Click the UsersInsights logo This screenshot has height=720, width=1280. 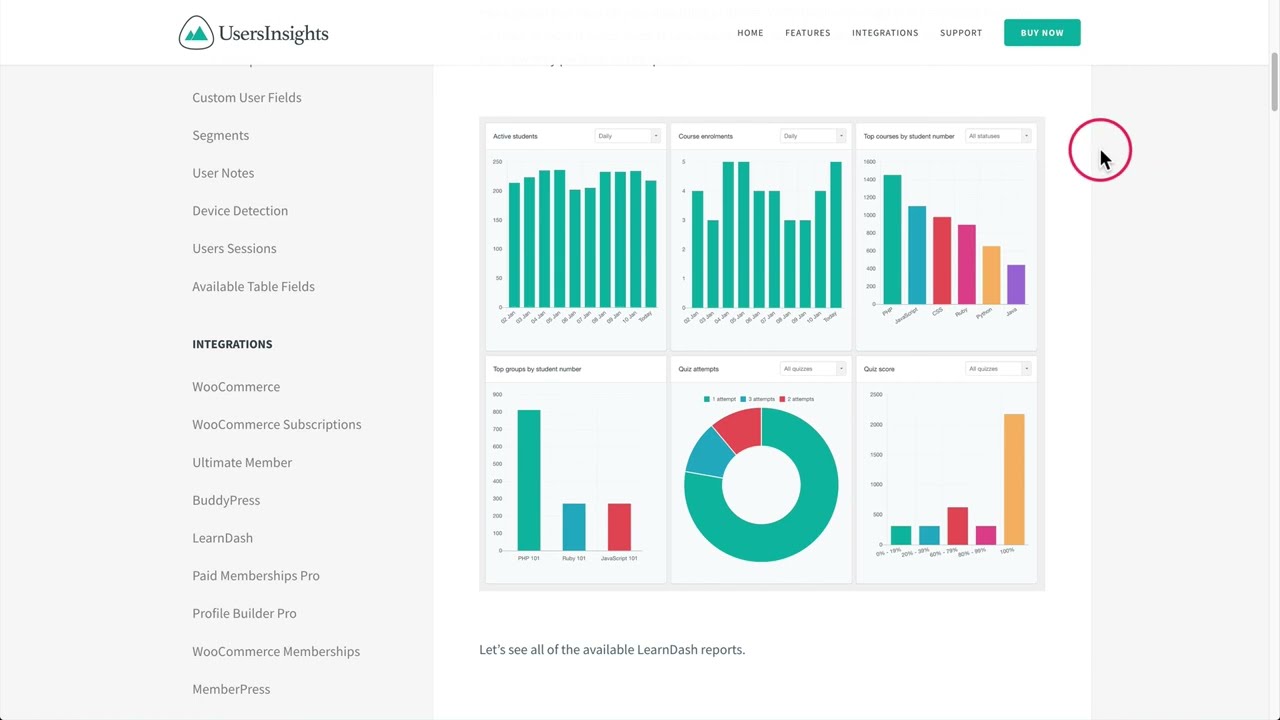[253, 33]
